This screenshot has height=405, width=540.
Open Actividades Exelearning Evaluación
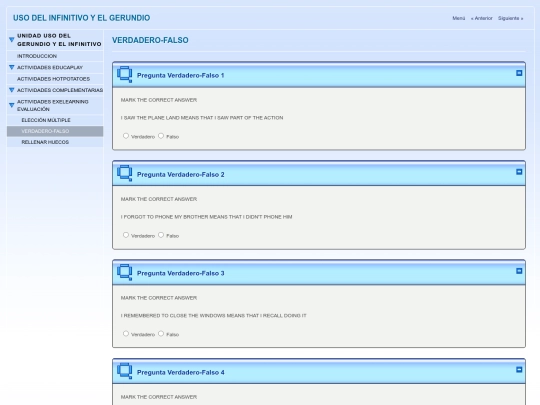point(53,105)
